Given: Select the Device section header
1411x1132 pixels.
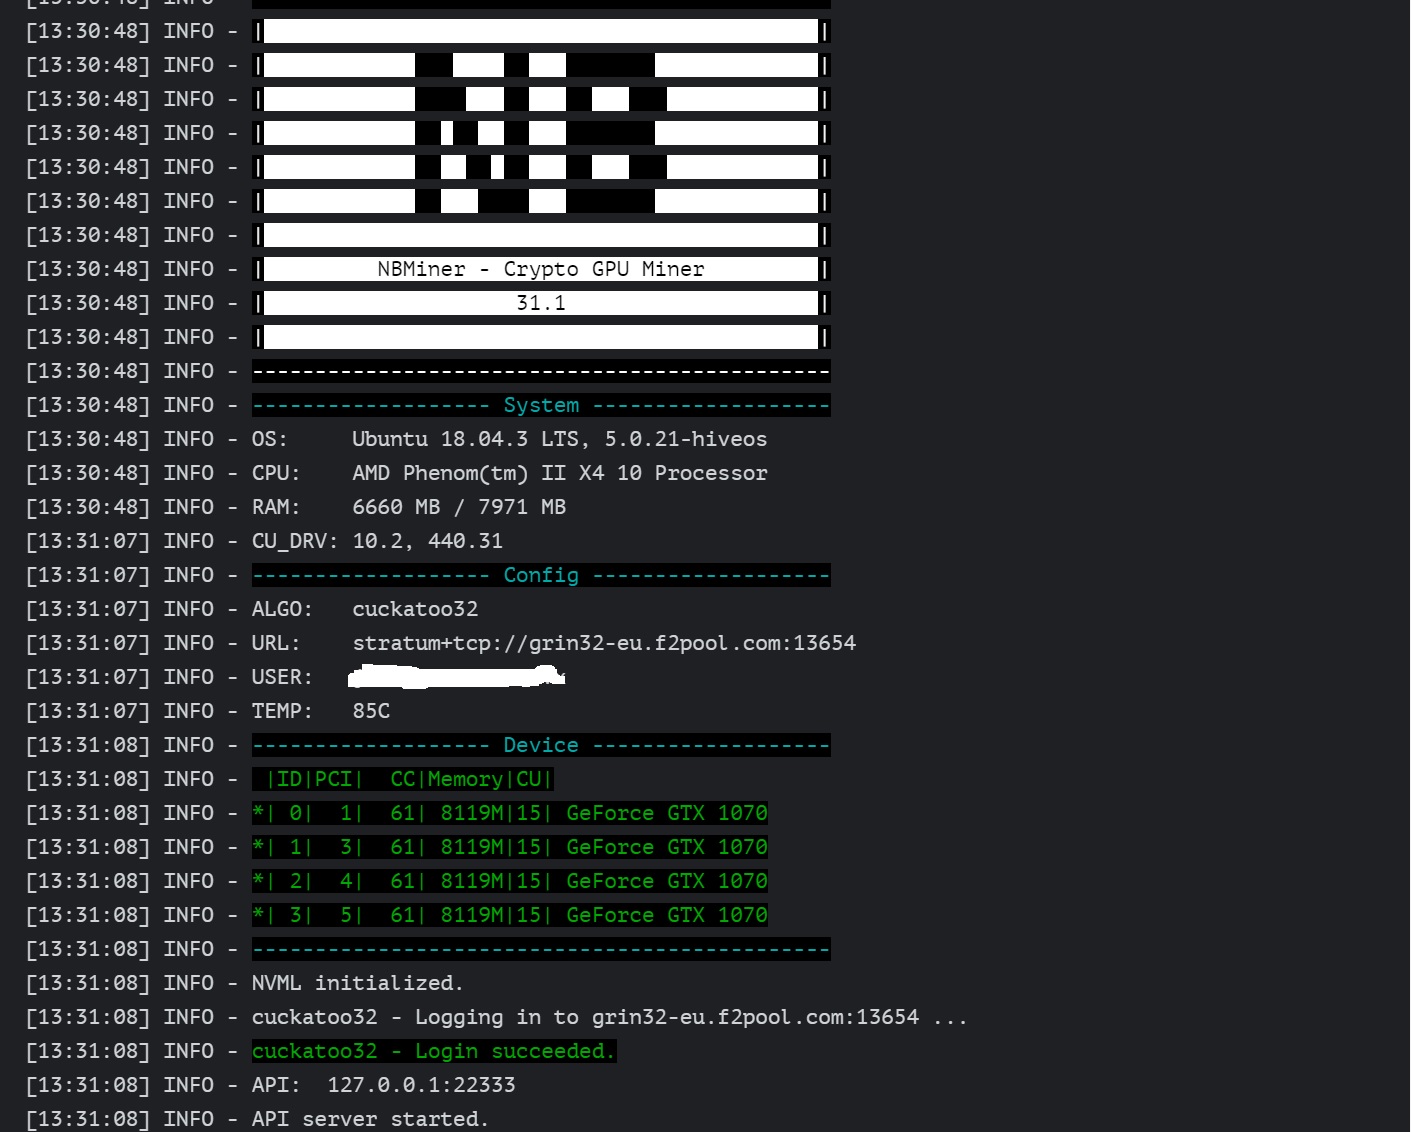Looking at the screenshot, I should 541,745.
